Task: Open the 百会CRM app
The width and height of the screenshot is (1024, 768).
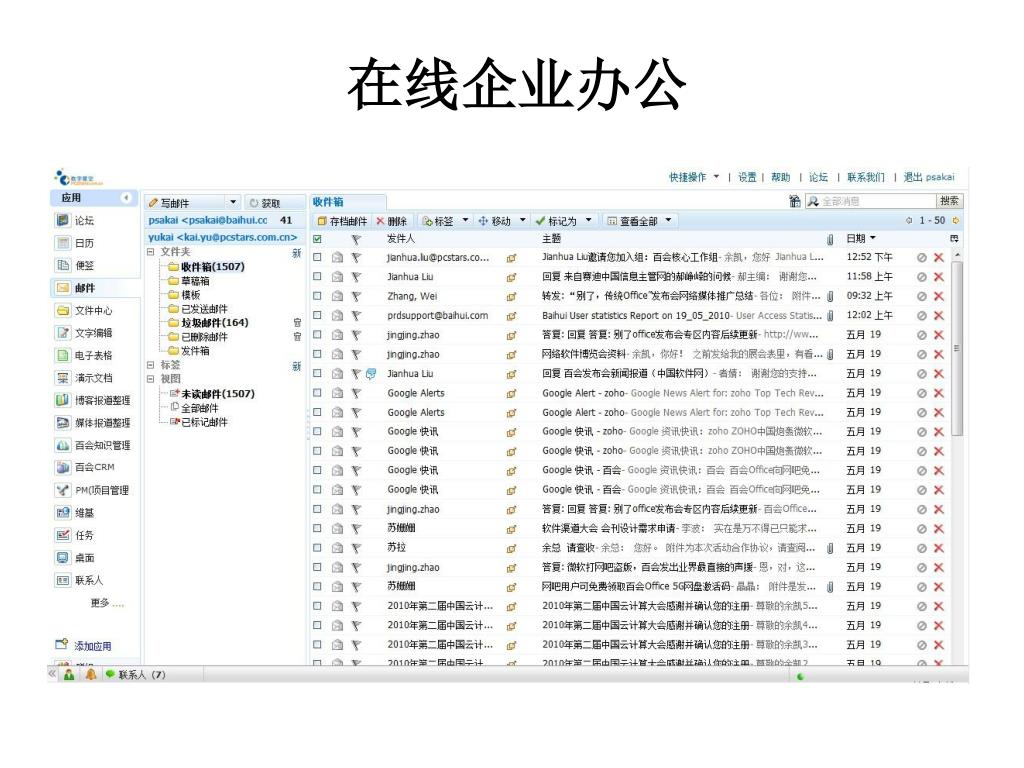Action: [85, 468]
